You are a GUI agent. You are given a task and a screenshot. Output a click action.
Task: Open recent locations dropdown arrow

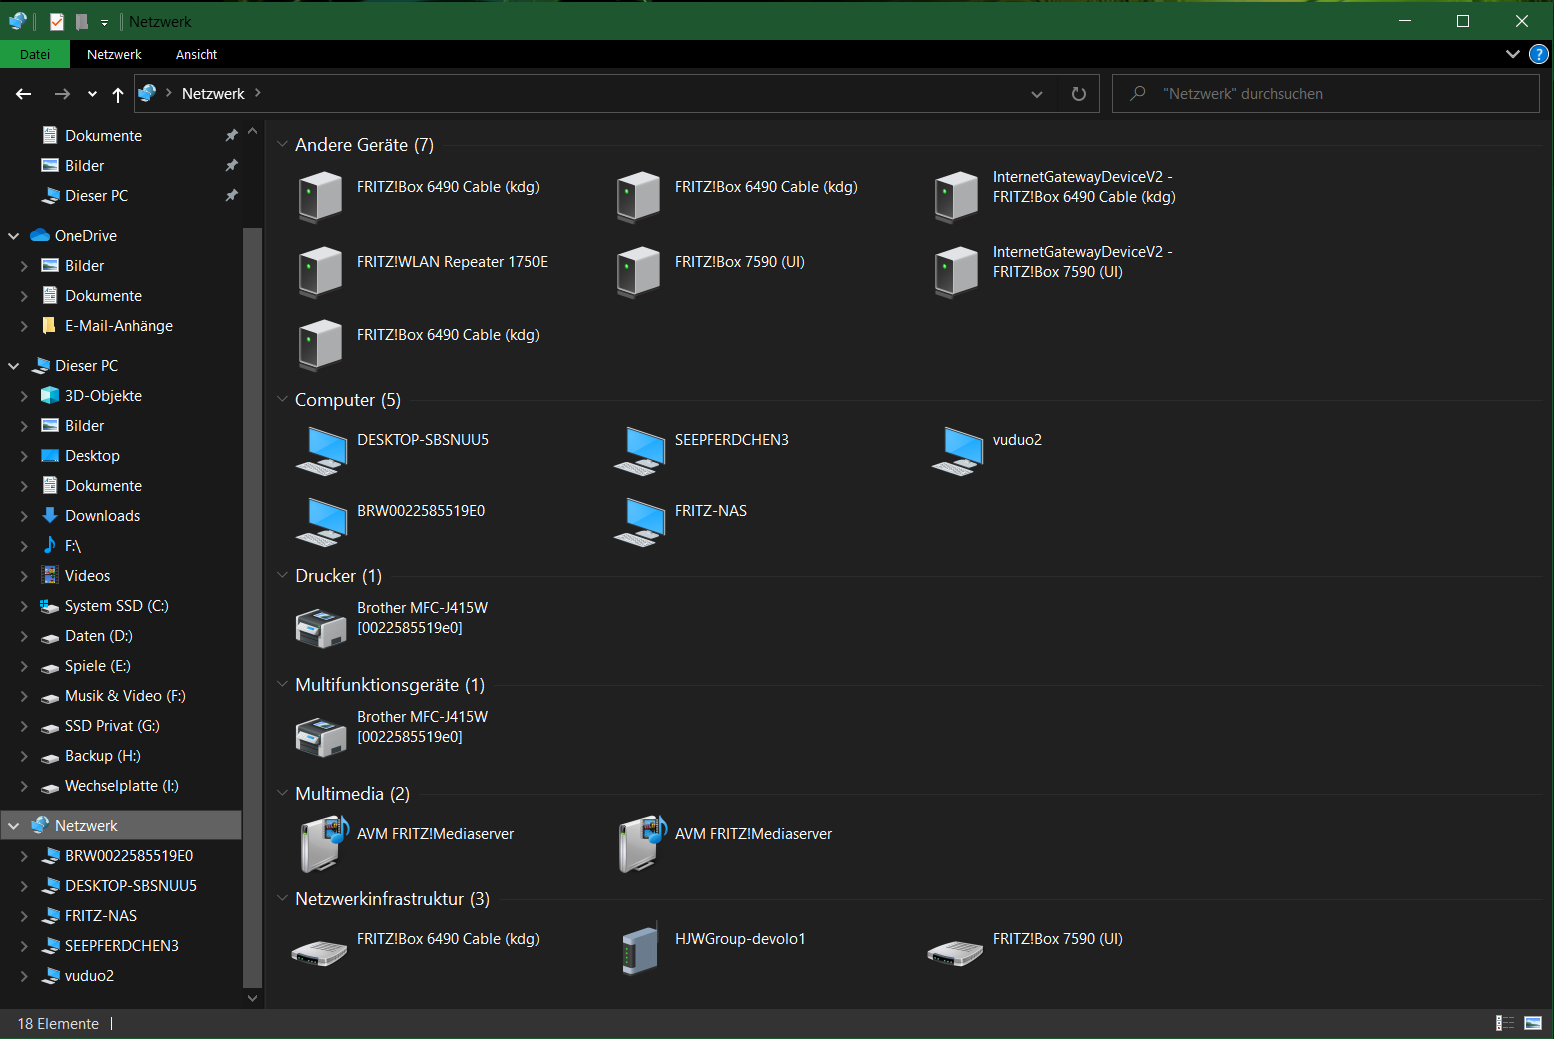[92, 94]
